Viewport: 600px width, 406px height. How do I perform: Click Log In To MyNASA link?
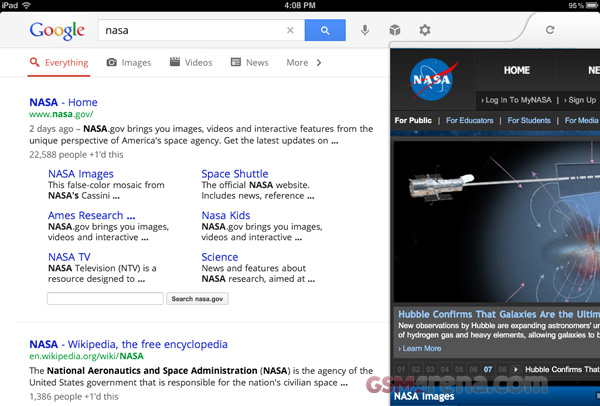(x=516, y=100)
